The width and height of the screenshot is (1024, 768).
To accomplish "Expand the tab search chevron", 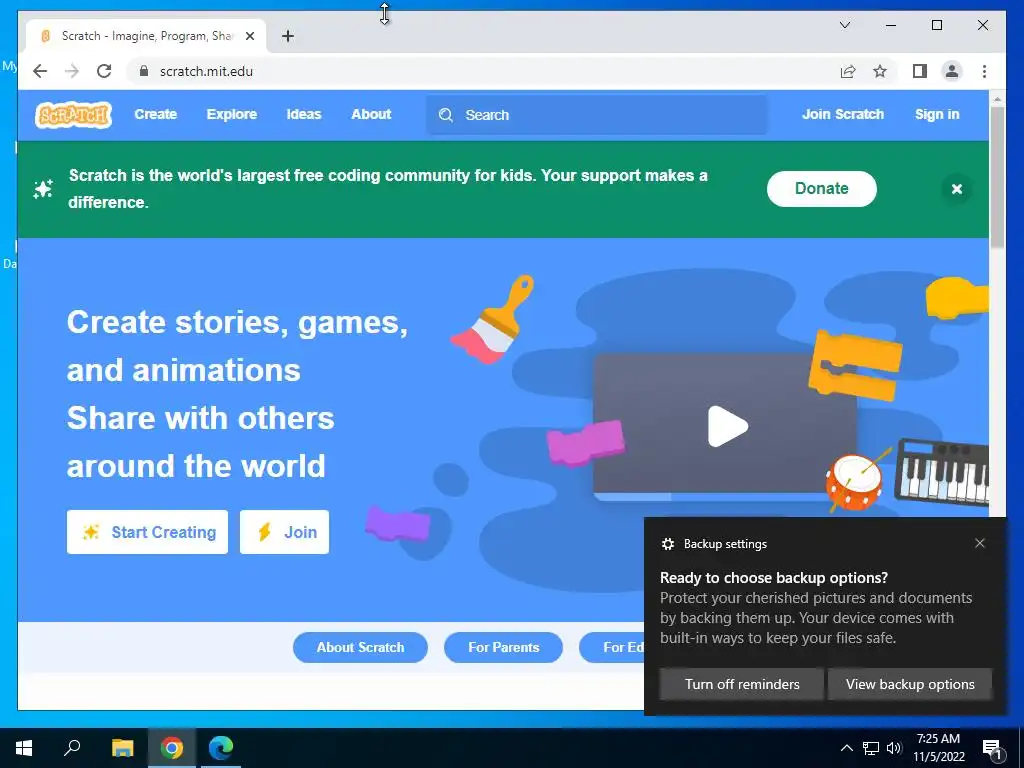I will tap(844, 25).
